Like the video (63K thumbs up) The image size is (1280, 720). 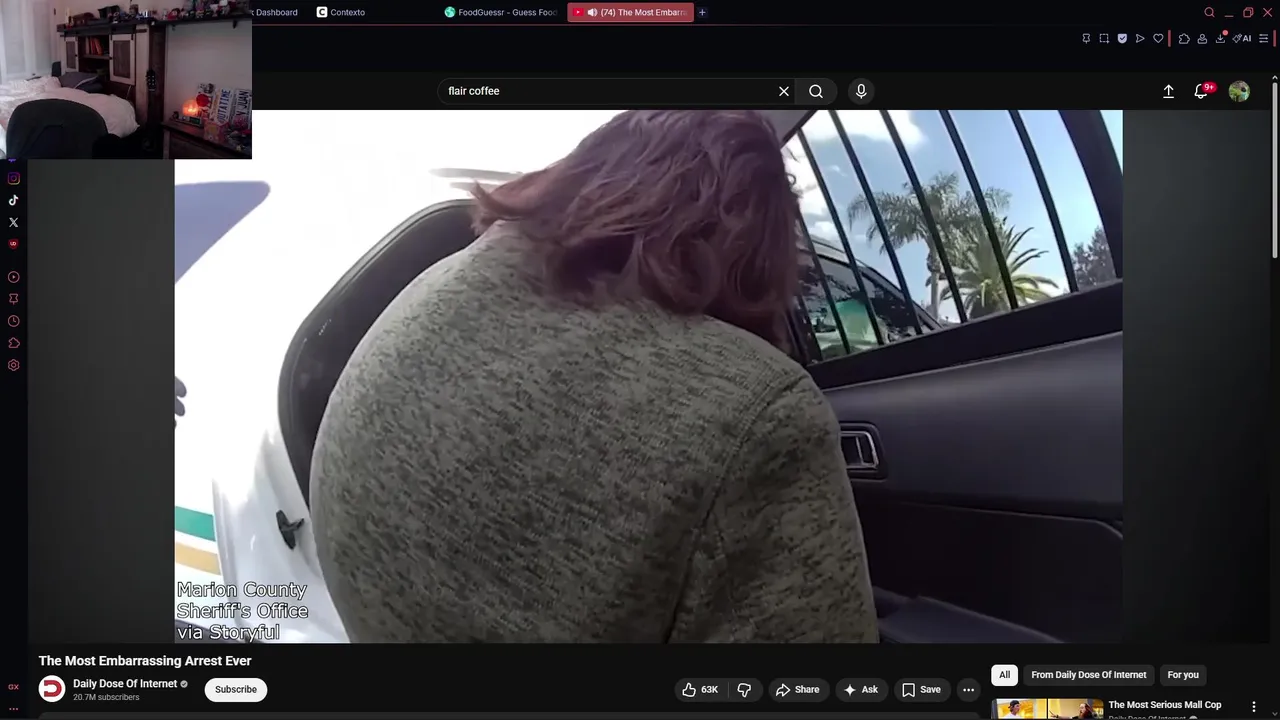tap(700, 690)
